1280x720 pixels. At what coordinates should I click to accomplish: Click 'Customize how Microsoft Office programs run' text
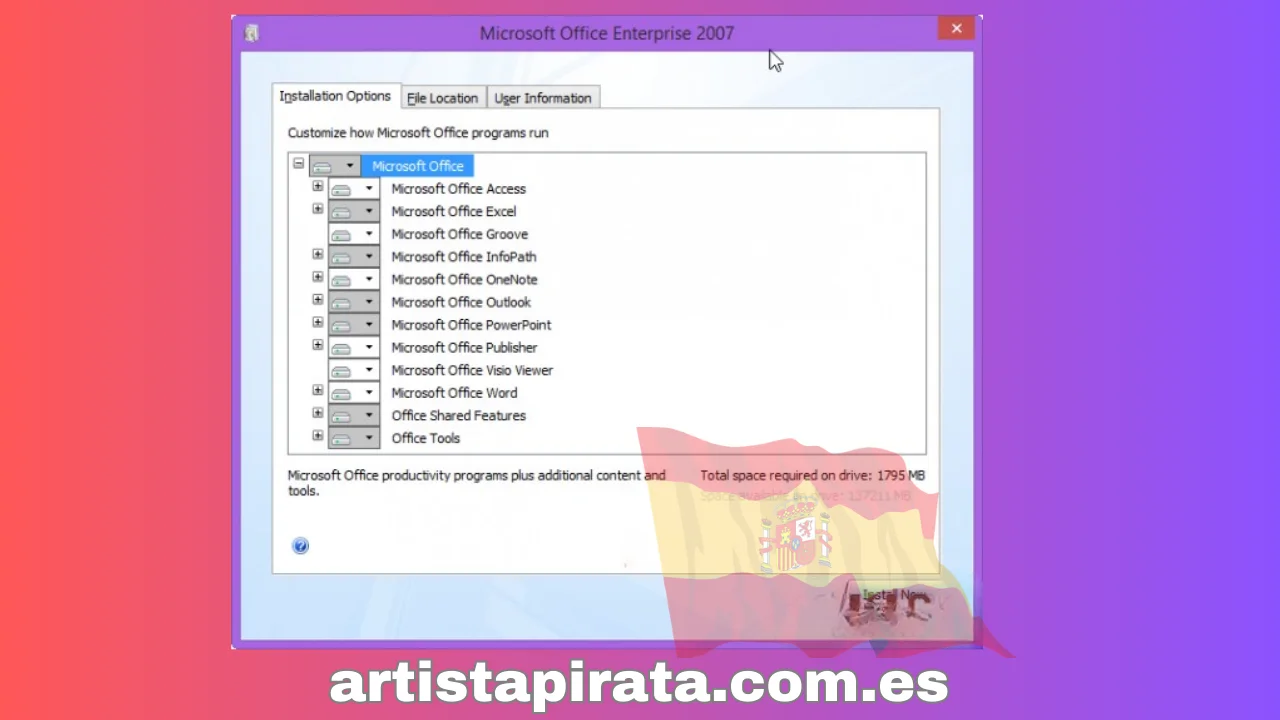point(418,133)
